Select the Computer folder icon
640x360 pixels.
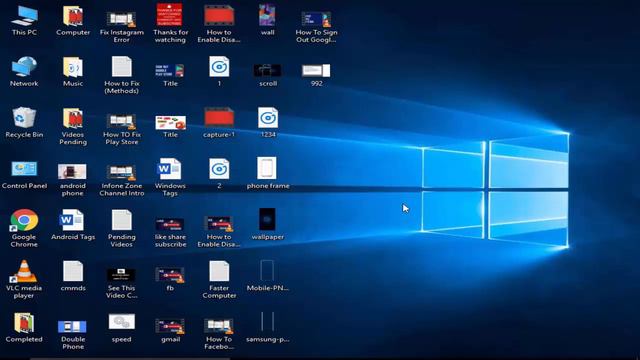tap(73, 20)
